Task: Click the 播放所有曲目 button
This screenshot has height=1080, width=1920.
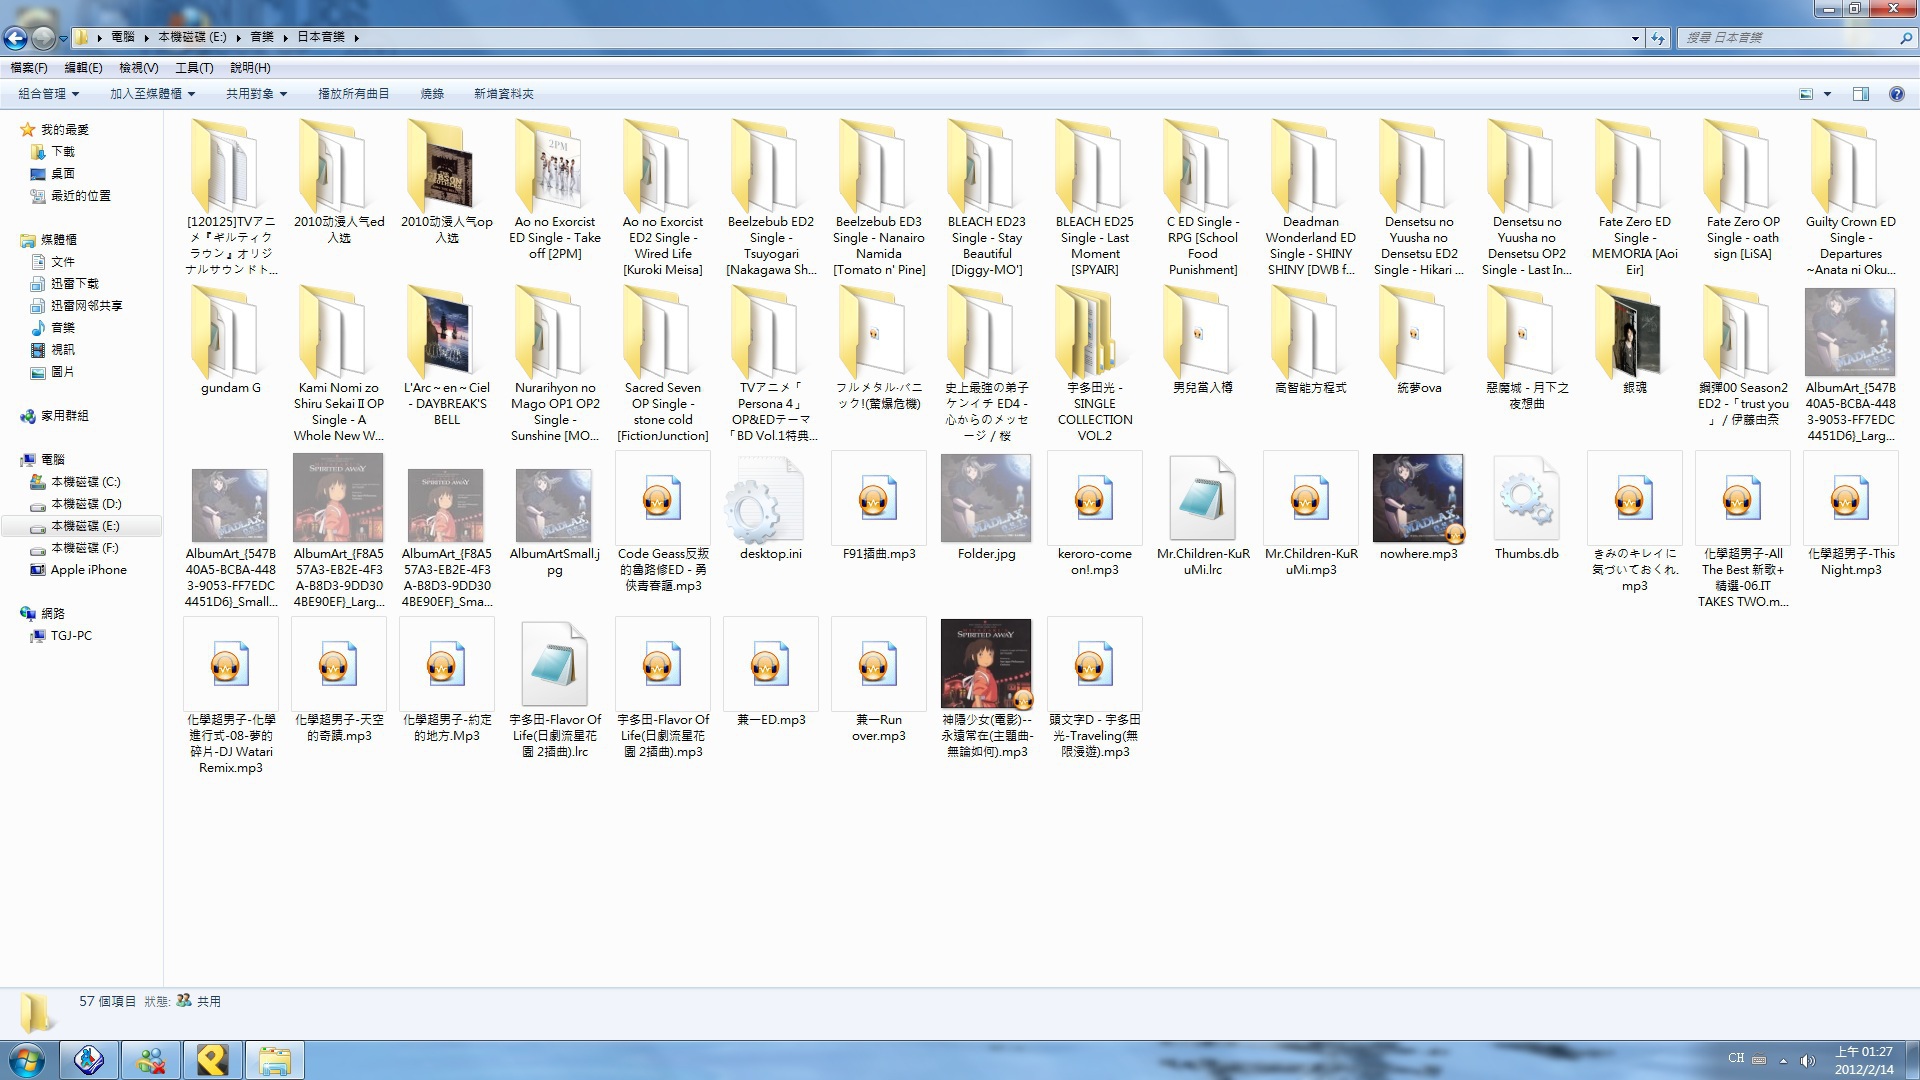Action: coord(353,94)
